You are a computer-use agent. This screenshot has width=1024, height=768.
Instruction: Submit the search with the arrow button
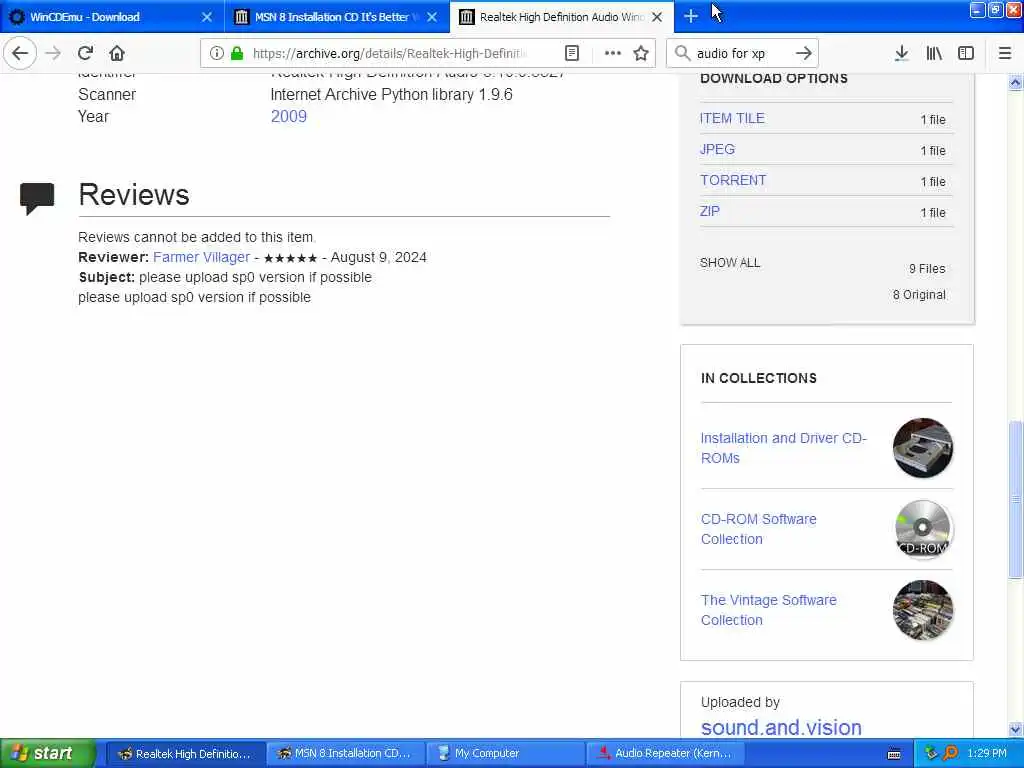click(804, 54)
